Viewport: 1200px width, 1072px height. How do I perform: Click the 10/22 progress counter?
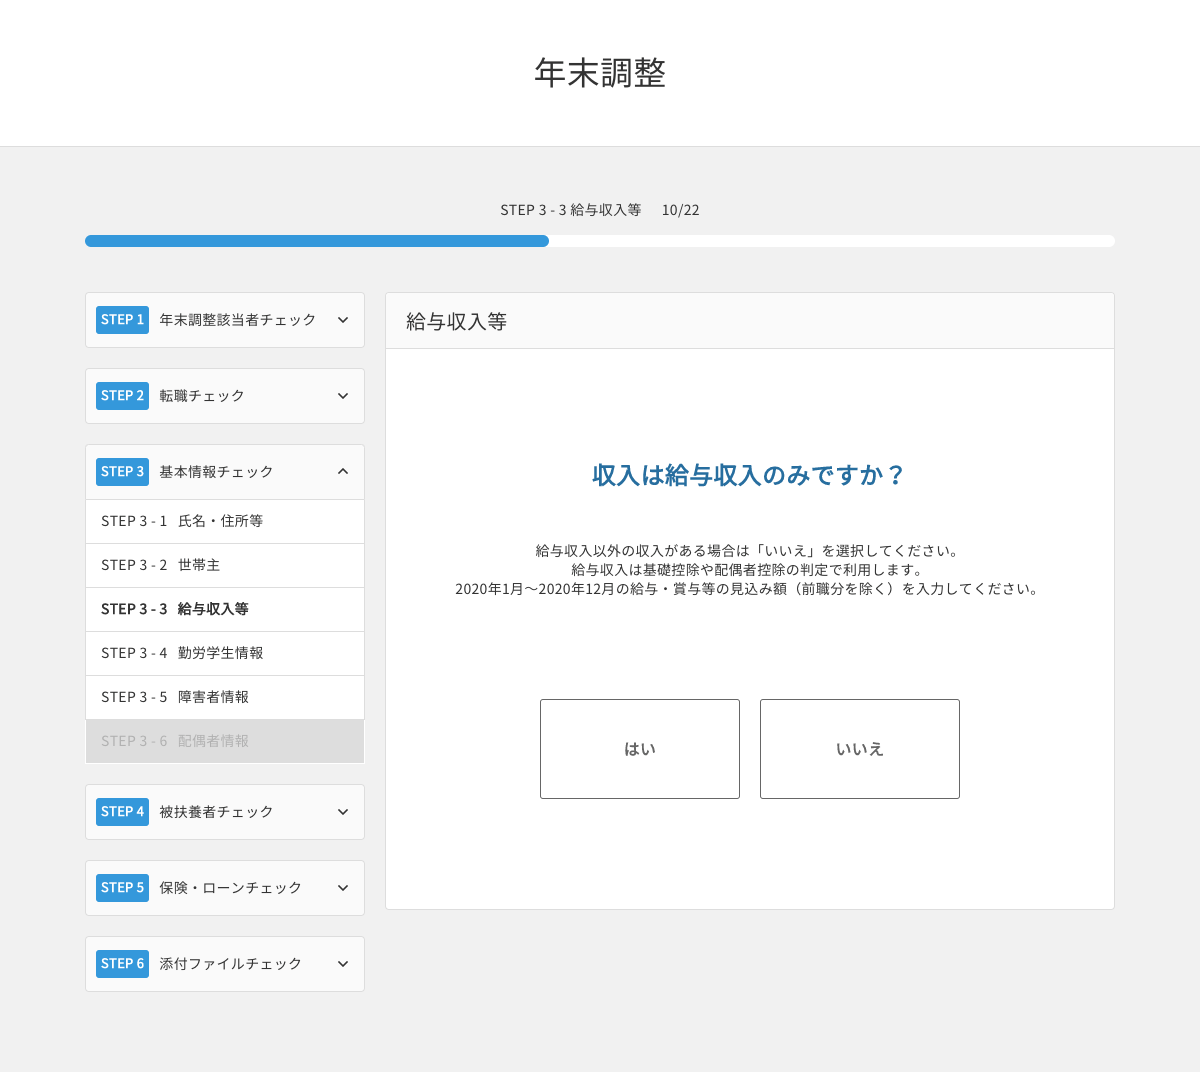[x=681, y=210]
